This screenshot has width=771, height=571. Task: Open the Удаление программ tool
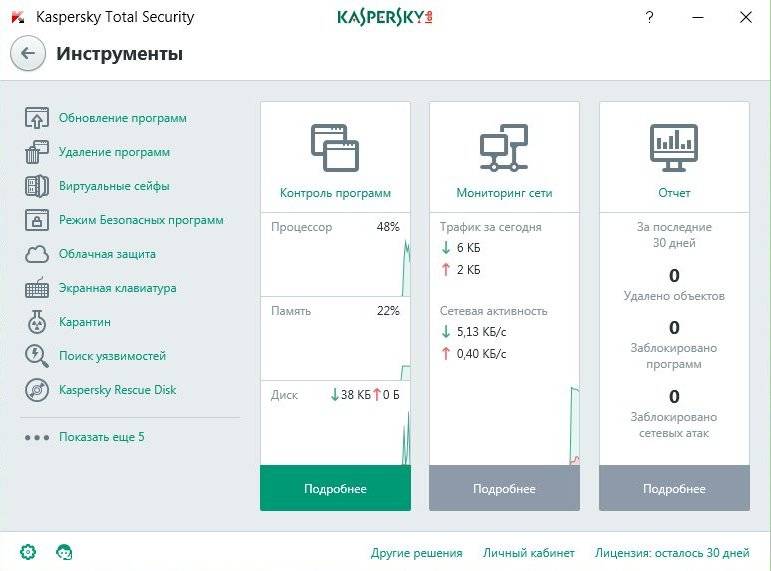coord(115,152)
